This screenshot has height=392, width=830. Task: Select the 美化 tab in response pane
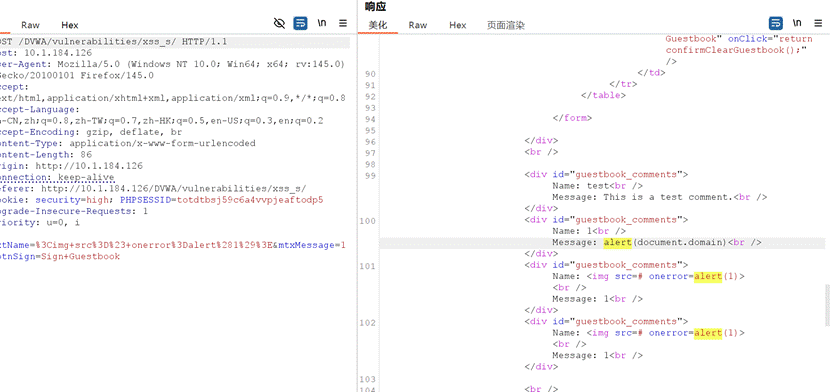point(378,25)
